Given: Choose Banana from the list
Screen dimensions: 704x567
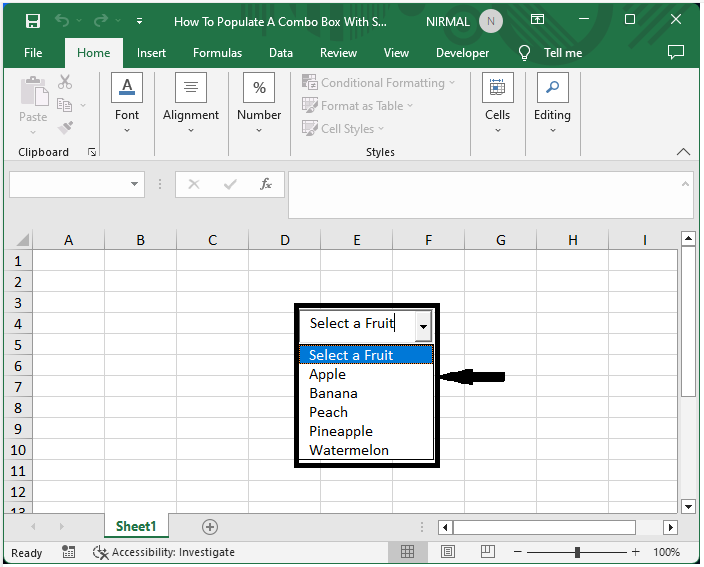Looking at the screenshot, I should coord(366,393).
